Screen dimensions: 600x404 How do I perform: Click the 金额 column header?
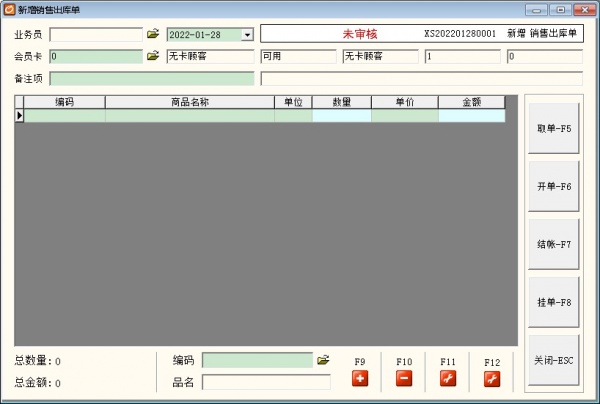coord(471,102)
